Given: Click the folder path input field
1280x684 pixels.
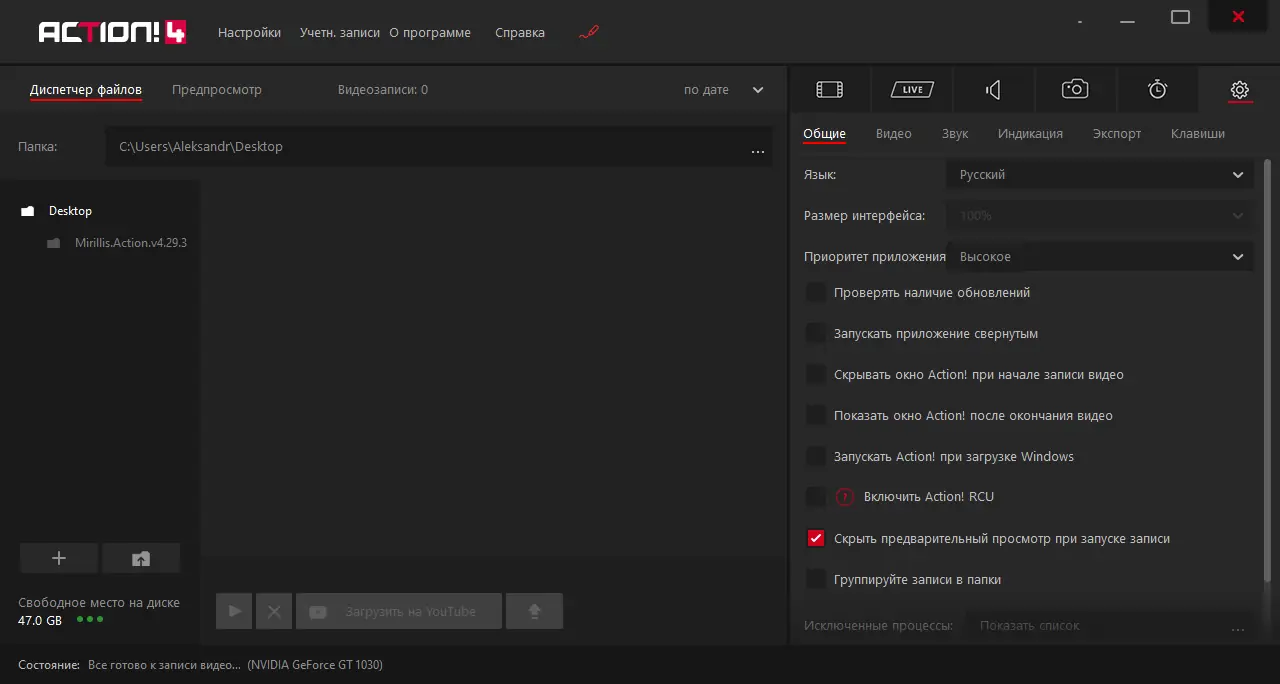Looking at the screenshot, I should pyautogui.click(x=438, y=147).
